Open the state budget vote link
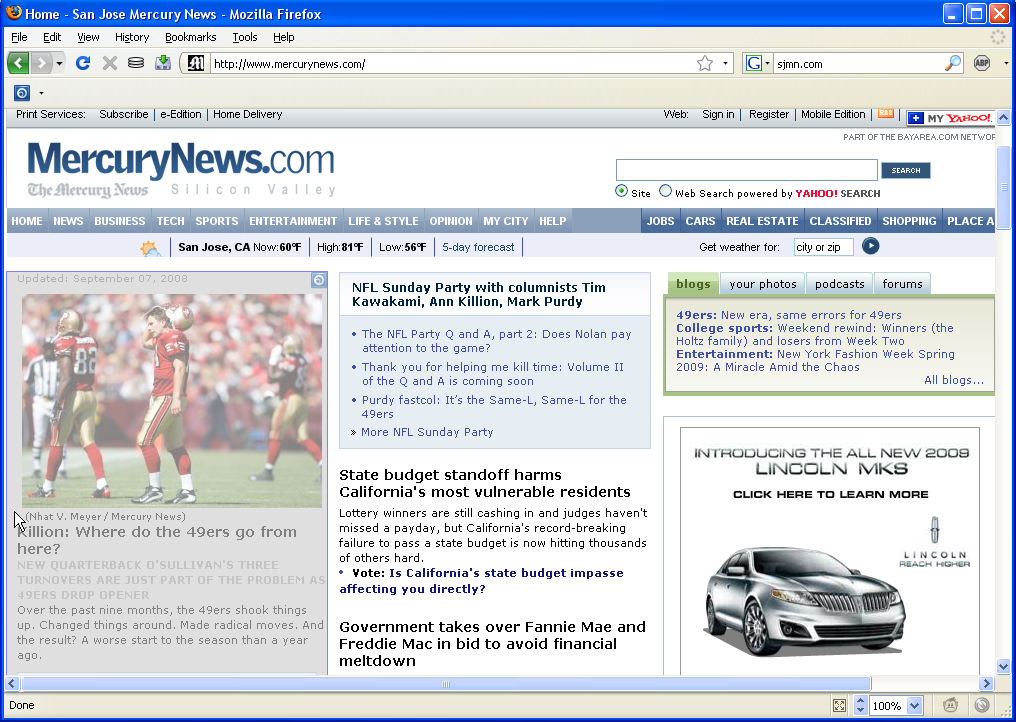Screen dimensions: 1016x722 click(x=481, y=581)
